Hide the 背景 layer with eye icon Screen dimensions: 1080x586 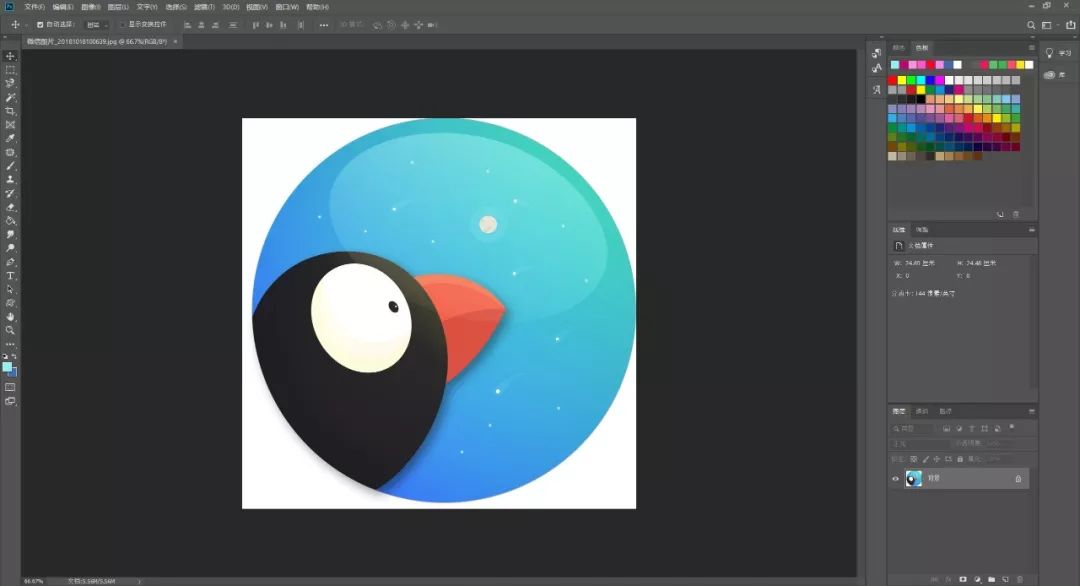pos(895,479)
